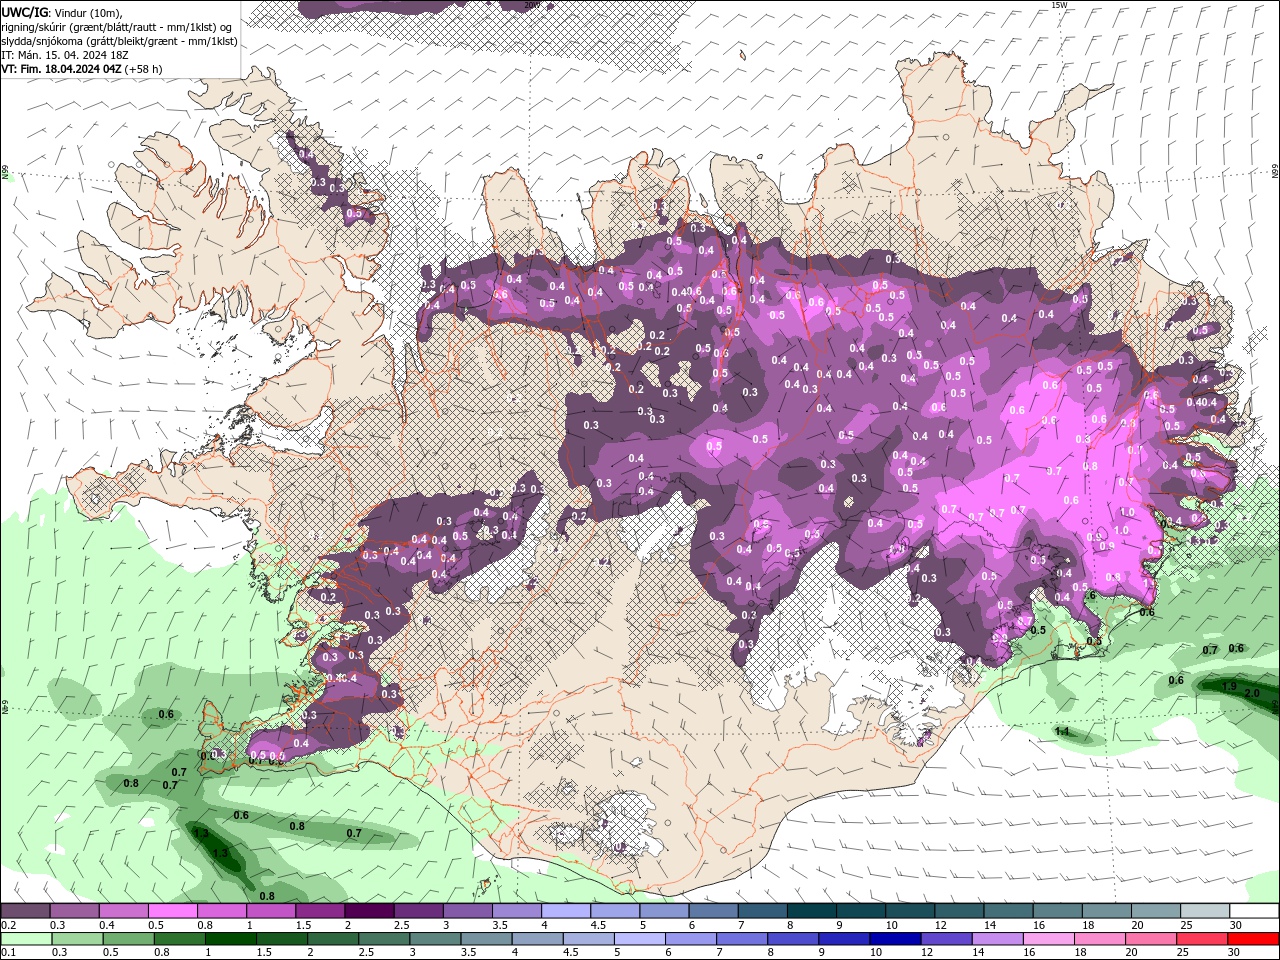This screenshot has height=960, width=1280.
Task: Select the red rain legend swatch after 30
Action: pos(1253,939)
